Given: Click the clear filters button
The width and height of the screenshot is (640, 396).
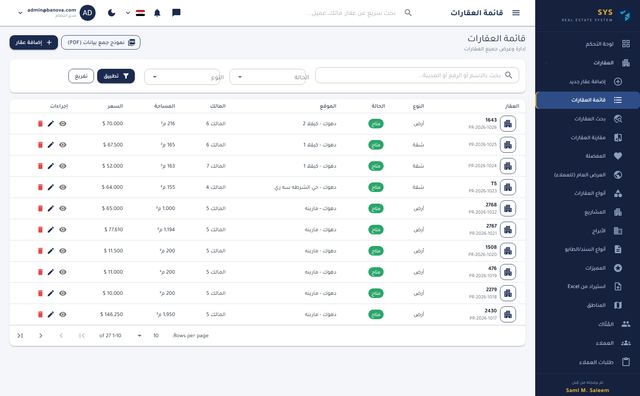Looking at the screenshot, I should 81,76.
